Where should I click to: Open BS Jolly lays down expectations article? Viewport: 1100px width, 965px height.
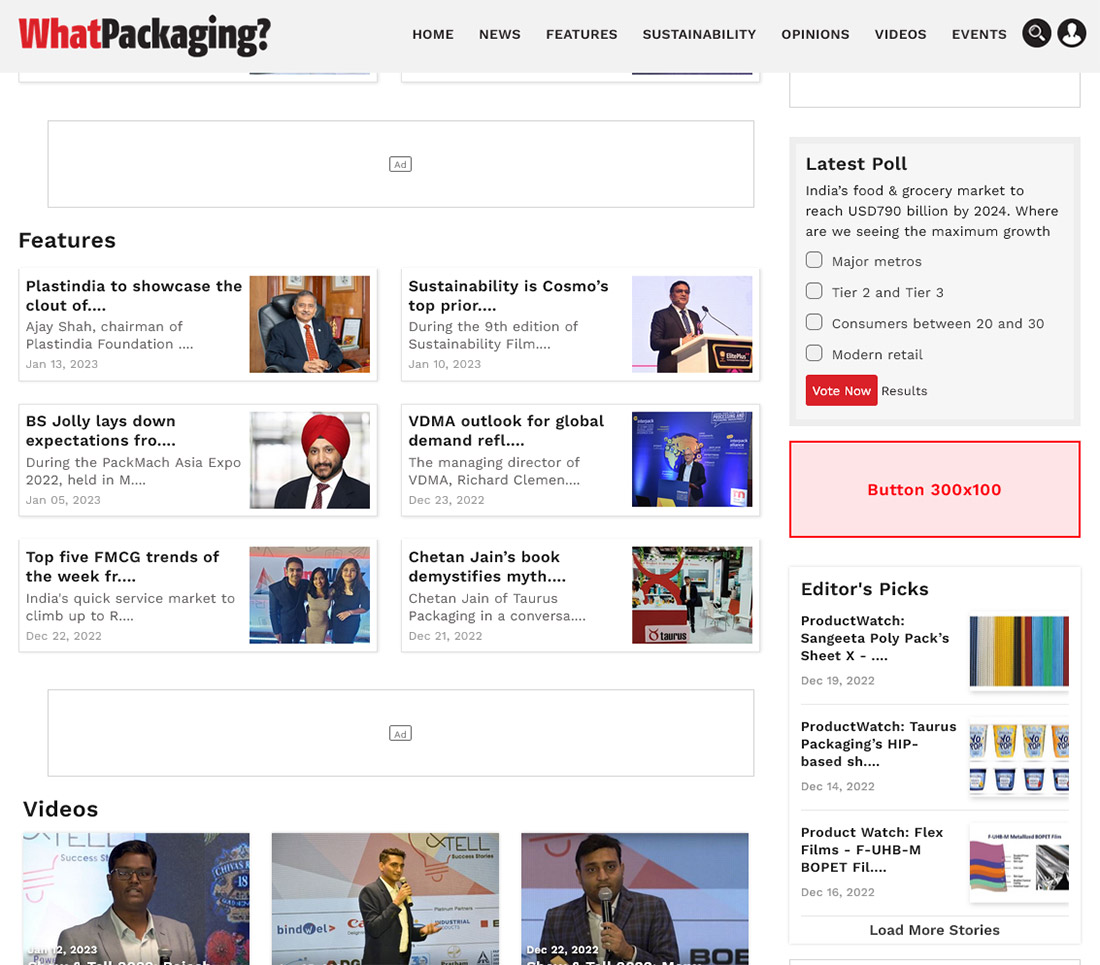click(x=101, y=431)
